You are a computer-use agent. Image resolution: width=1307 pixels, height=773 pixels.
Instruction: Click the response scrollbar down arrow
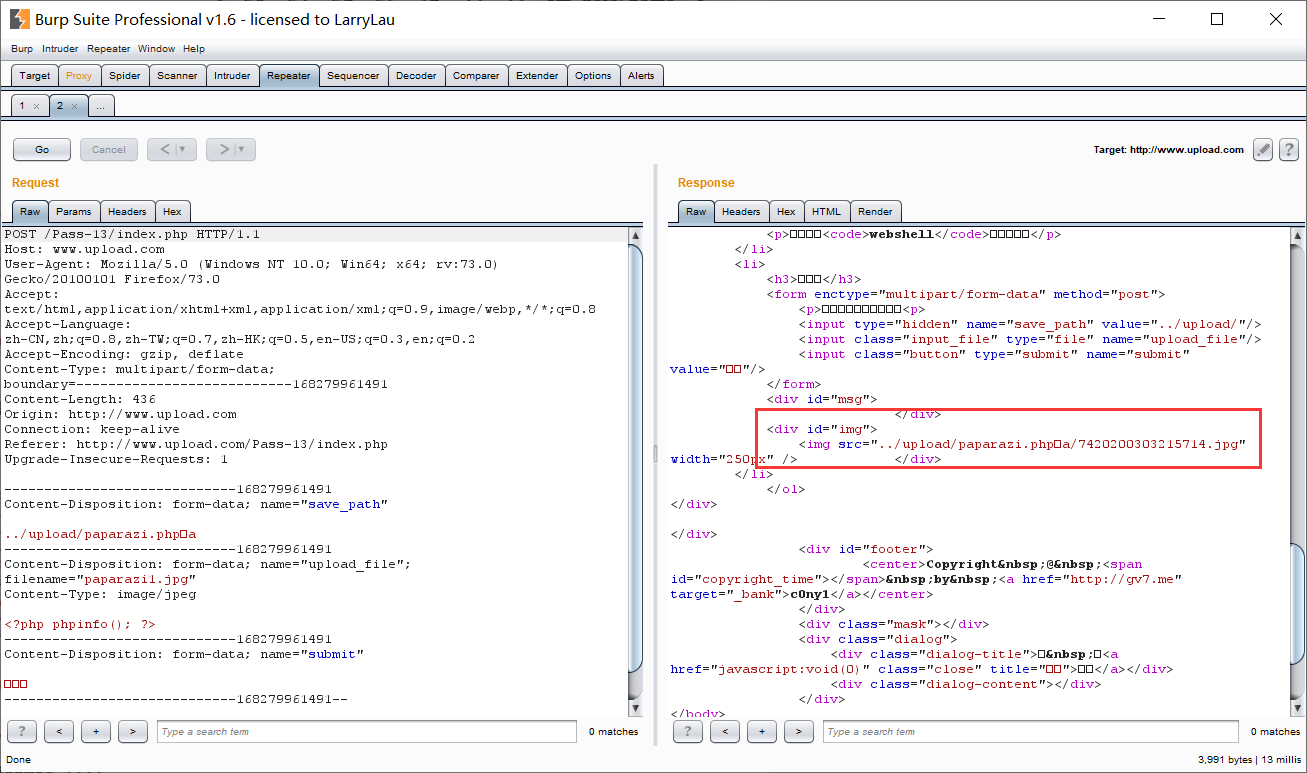point(1297,707)
